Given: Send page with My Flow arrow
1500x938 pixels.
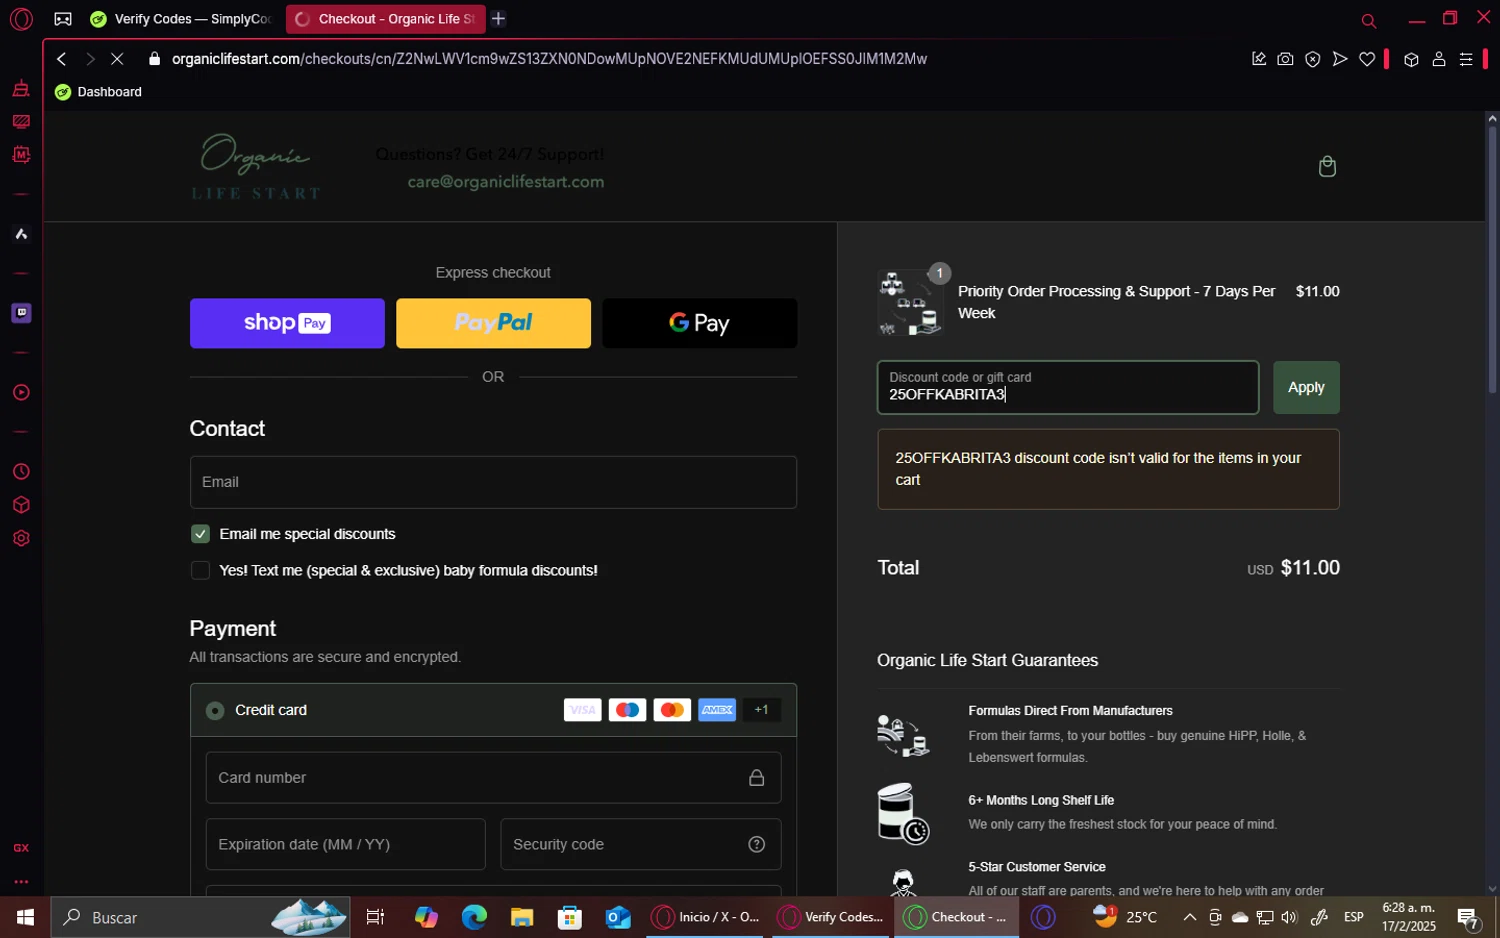Looking at the screenshot, I should 1340,59.
